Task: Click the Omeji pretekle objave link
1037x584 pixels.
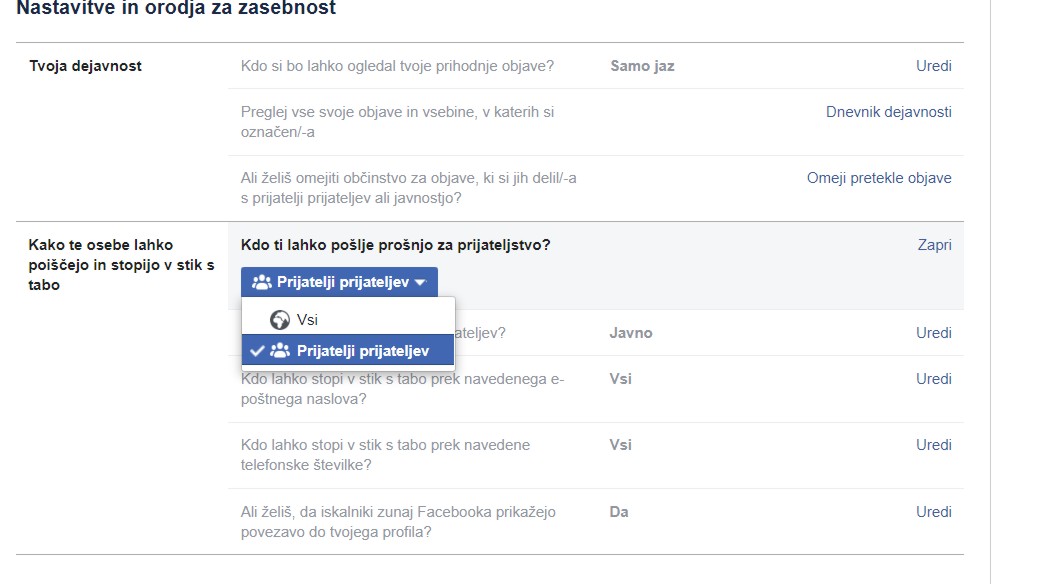Action: pos(879,178)
